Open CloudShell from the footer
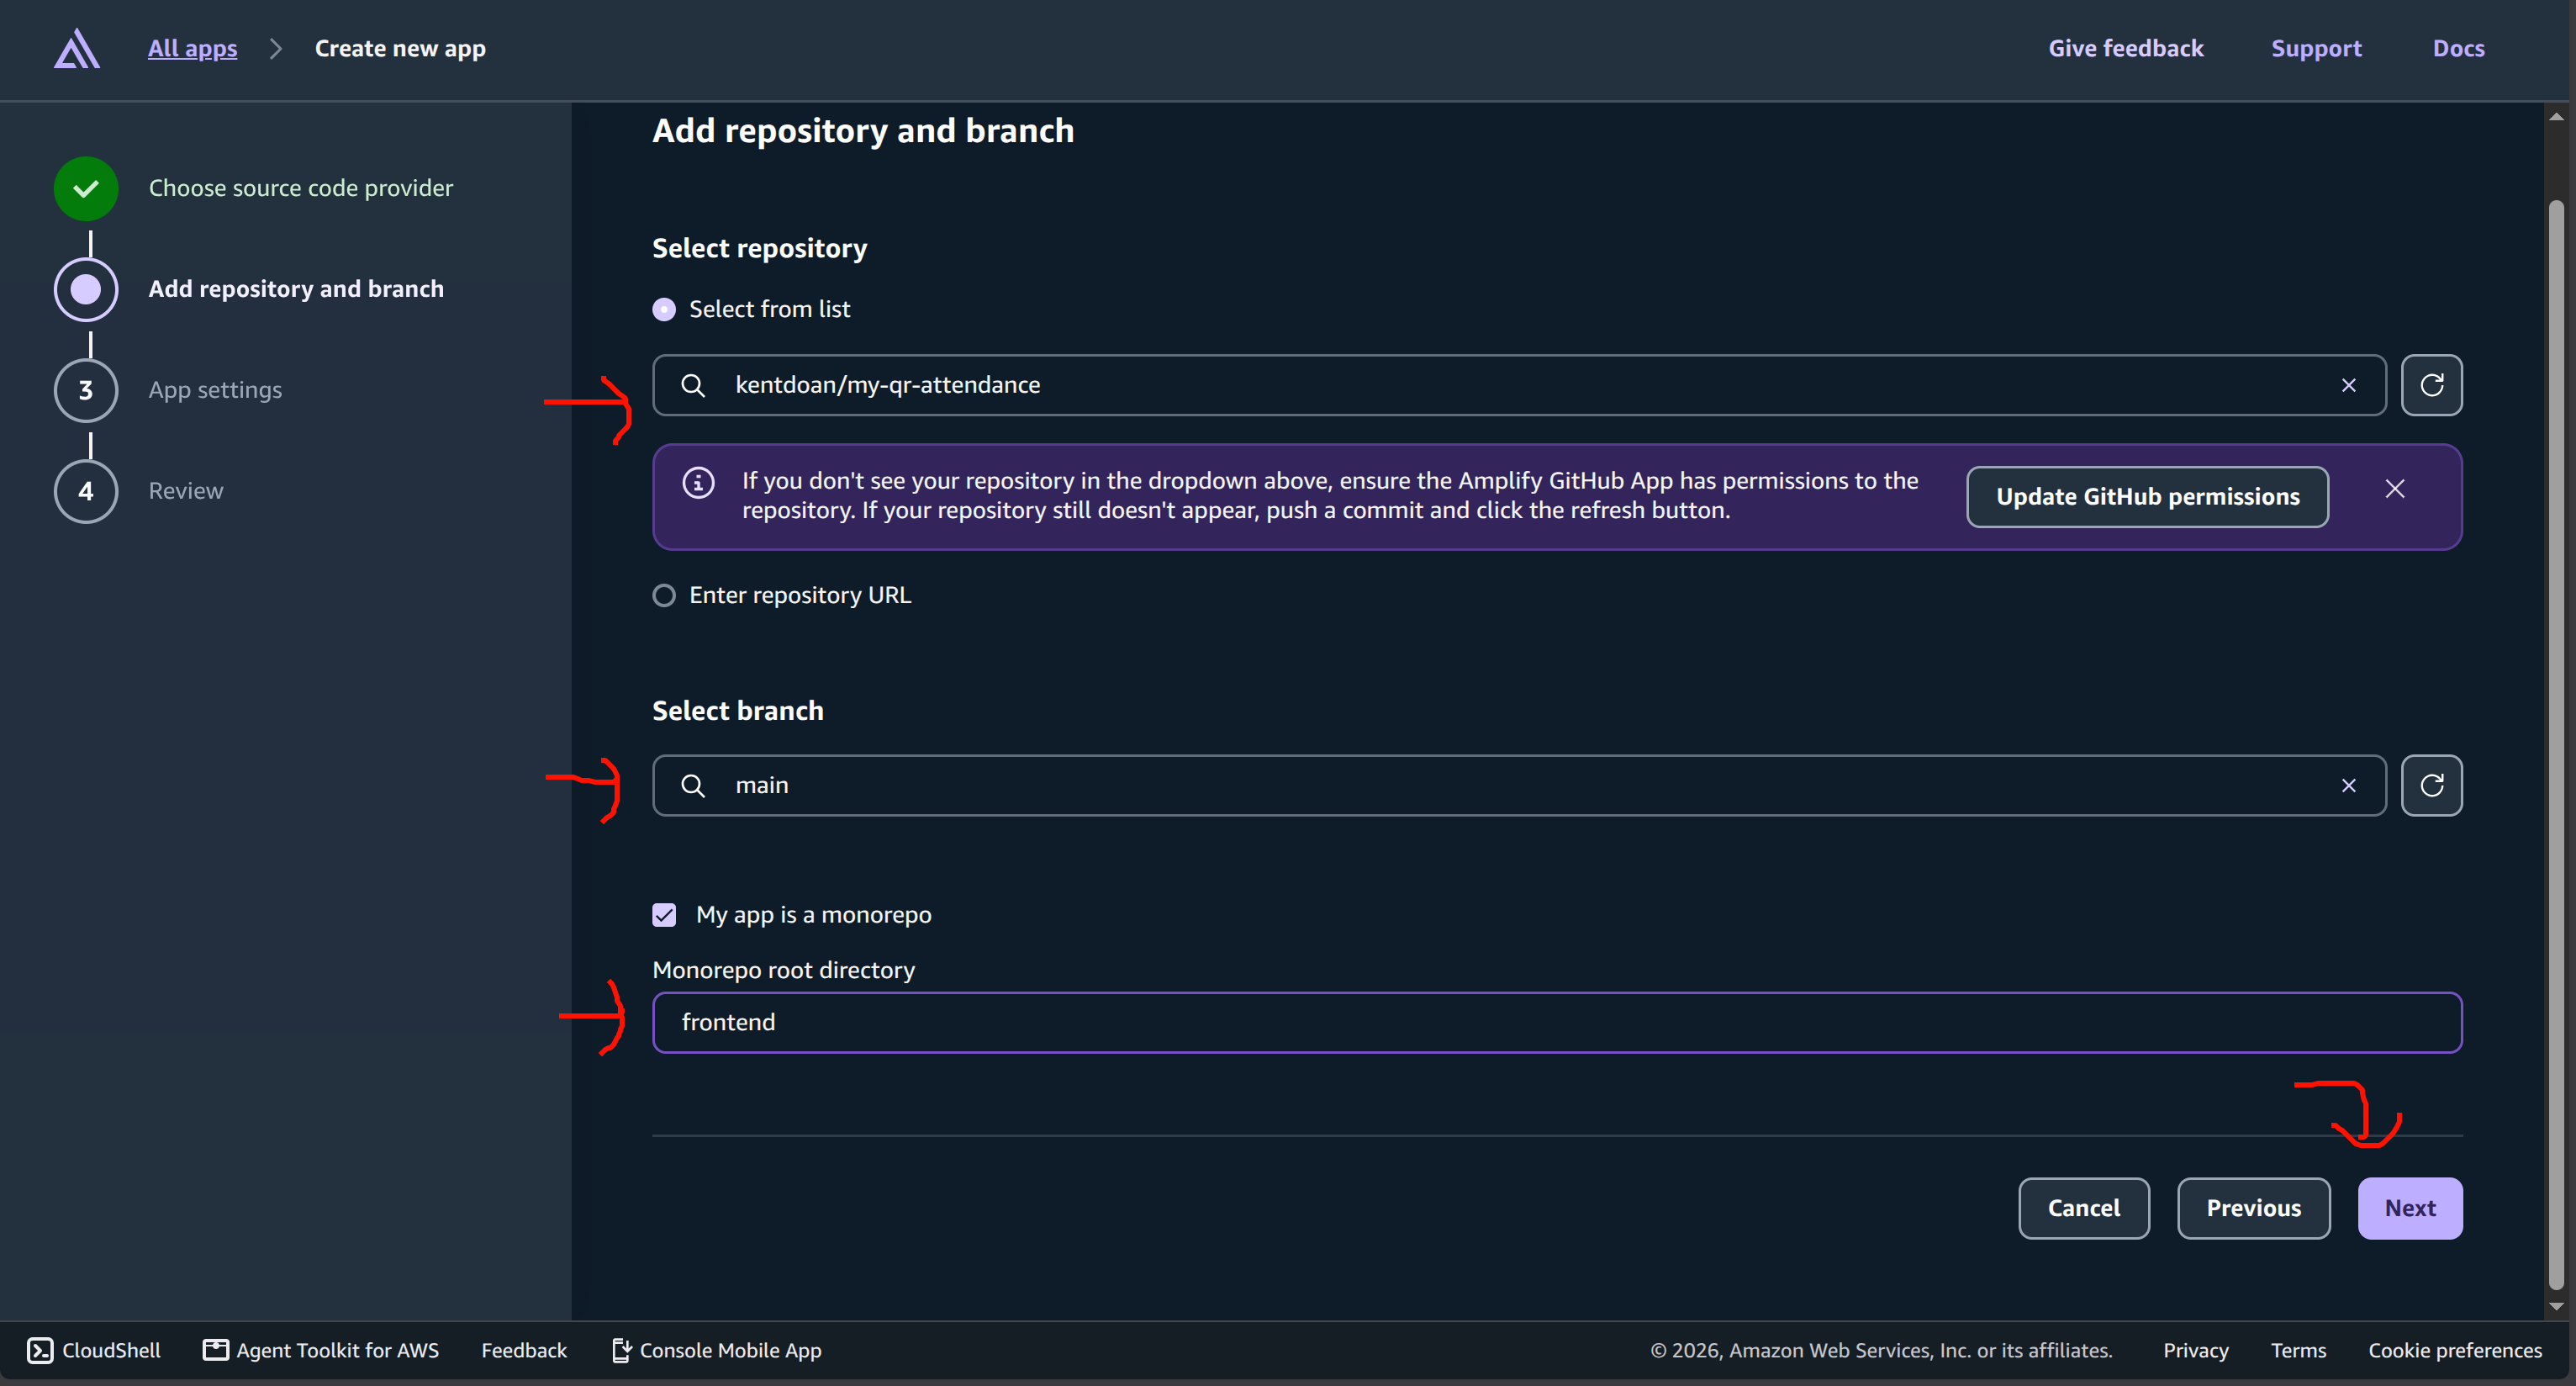Screen dimensions: 2576x1386 tap(93, 1350)
